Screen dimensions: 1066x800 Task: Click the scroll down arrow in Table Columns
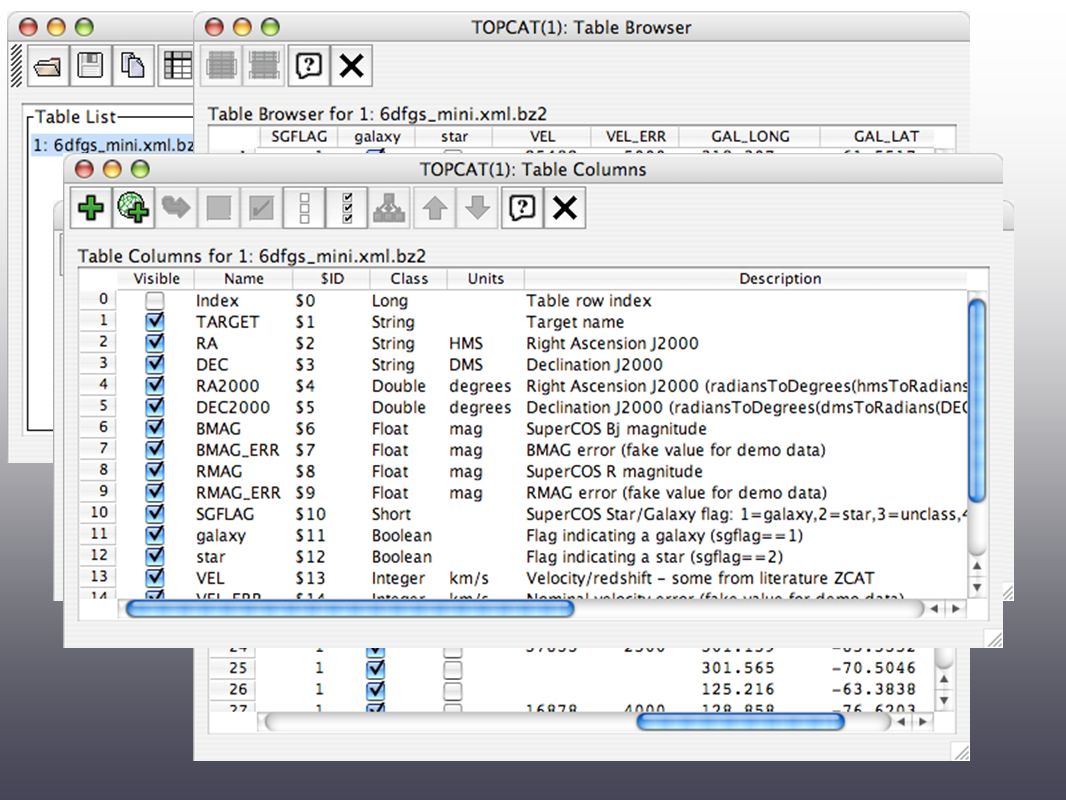976,587
